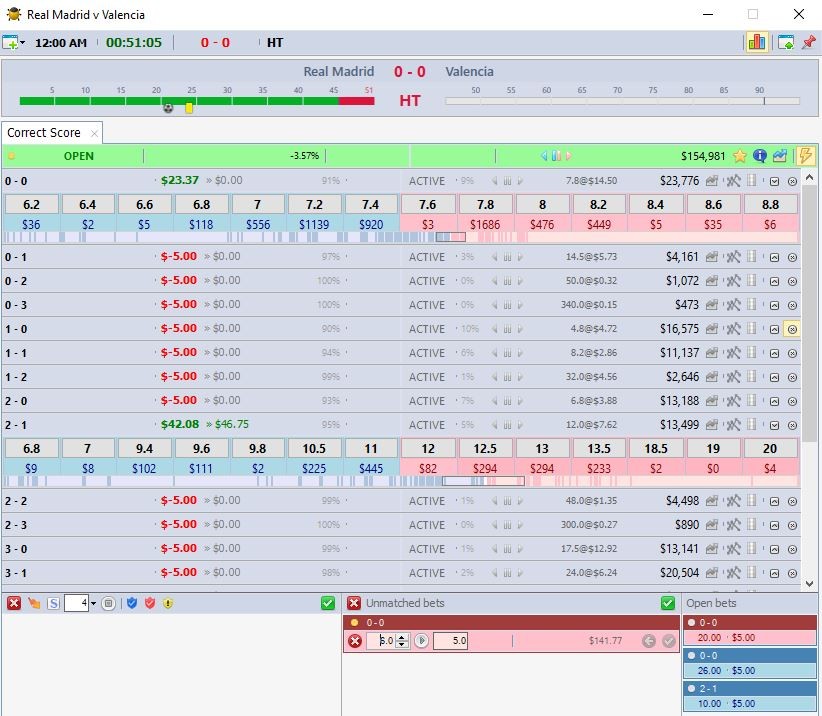Cancel the unmatched 0-0 bet with red X
This screenshot has width=822, height=716.
click(354, 641)
